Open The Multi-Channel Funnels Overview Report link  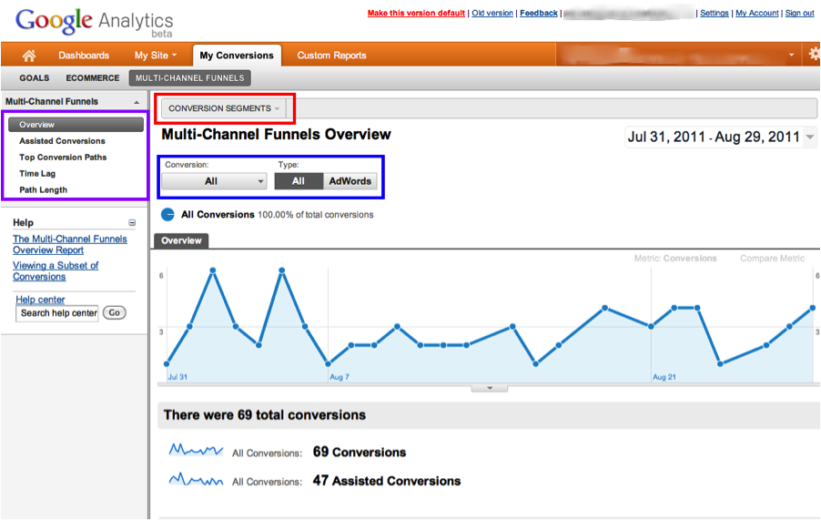coord(70,245)
